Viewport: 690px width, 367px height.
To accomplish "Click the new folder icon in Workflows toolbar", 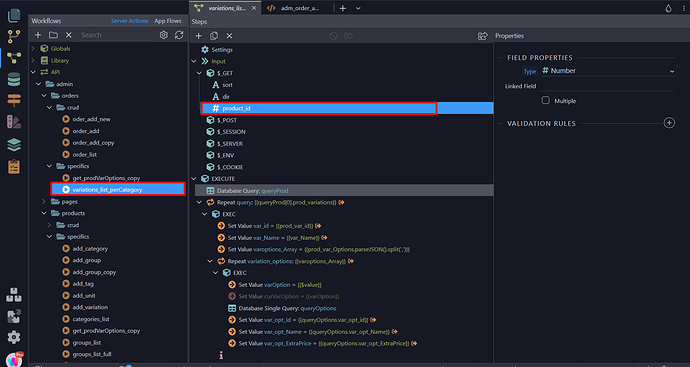I will pos(53,35).
